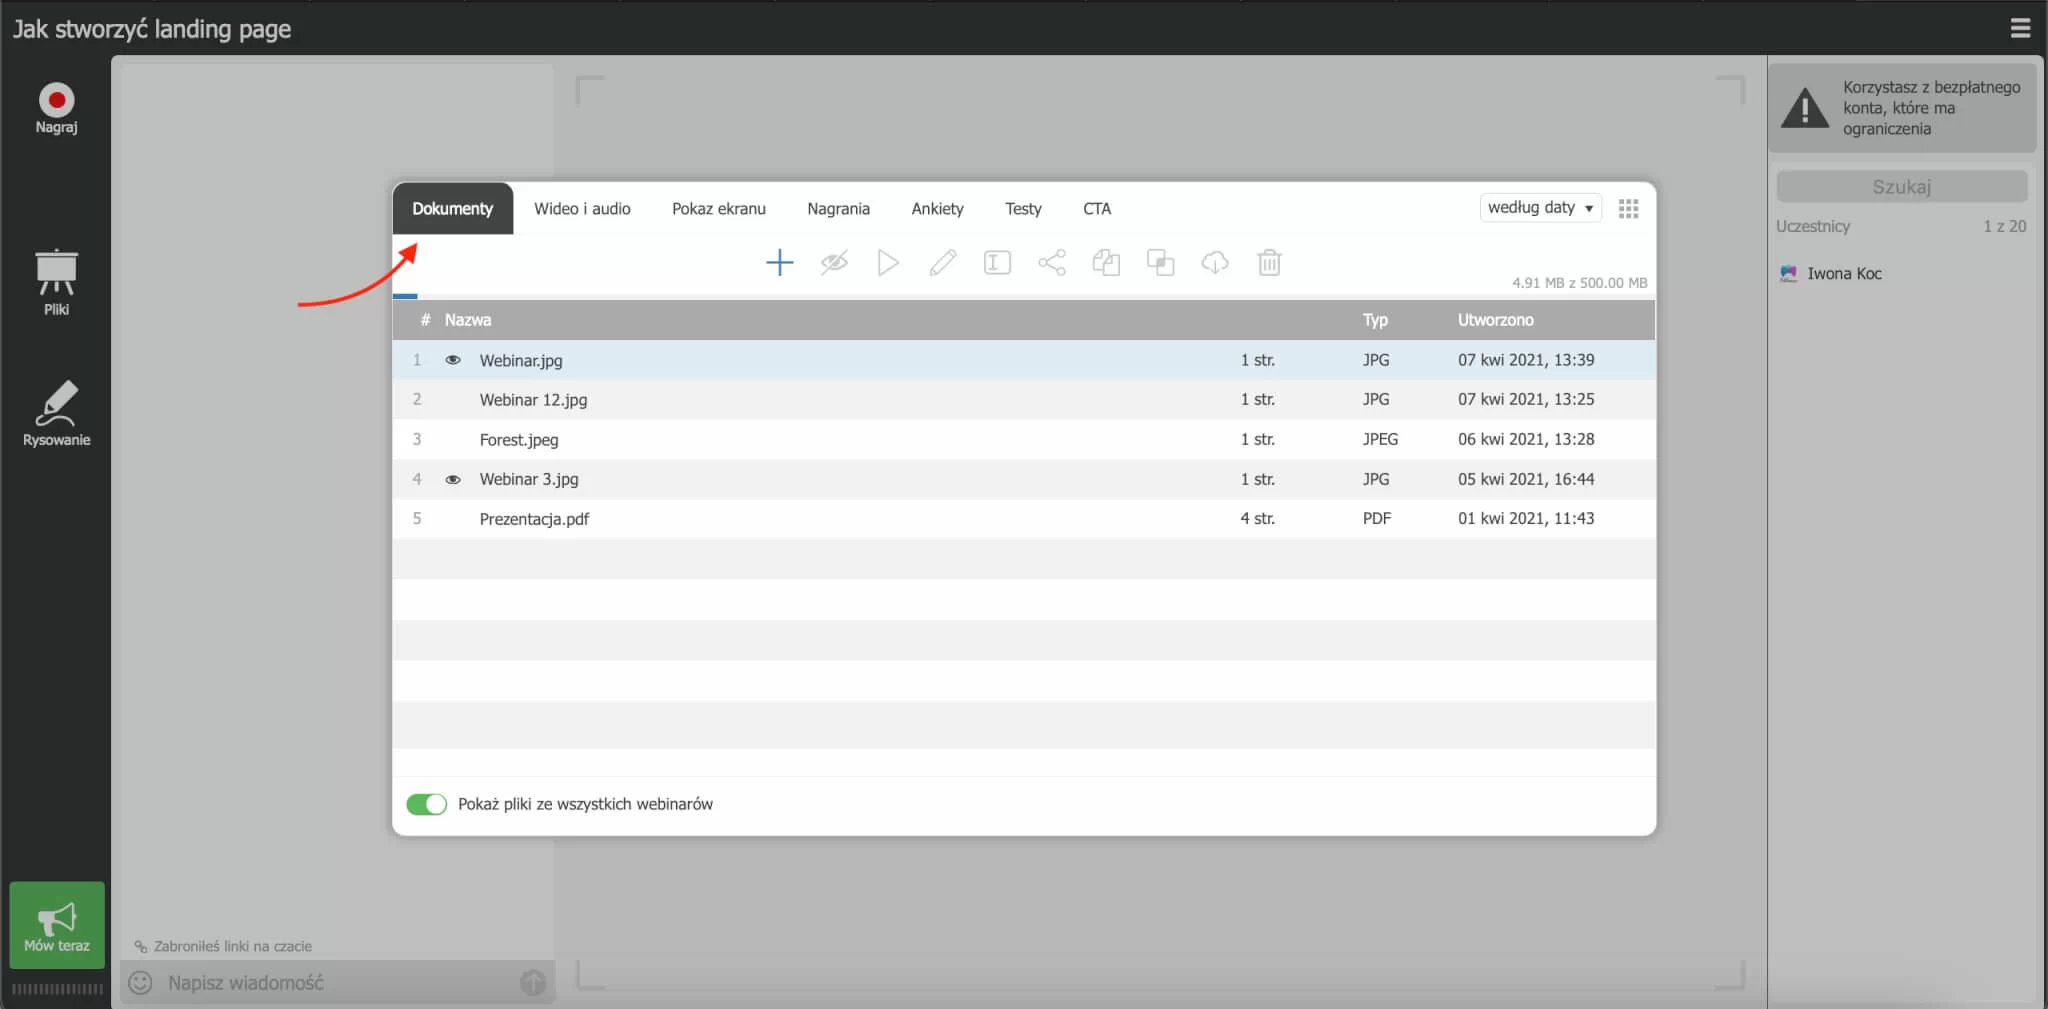Click the play icon in file toolbar
Image resolution: width=2048 pixels, height=1009 pixels.
887,263
